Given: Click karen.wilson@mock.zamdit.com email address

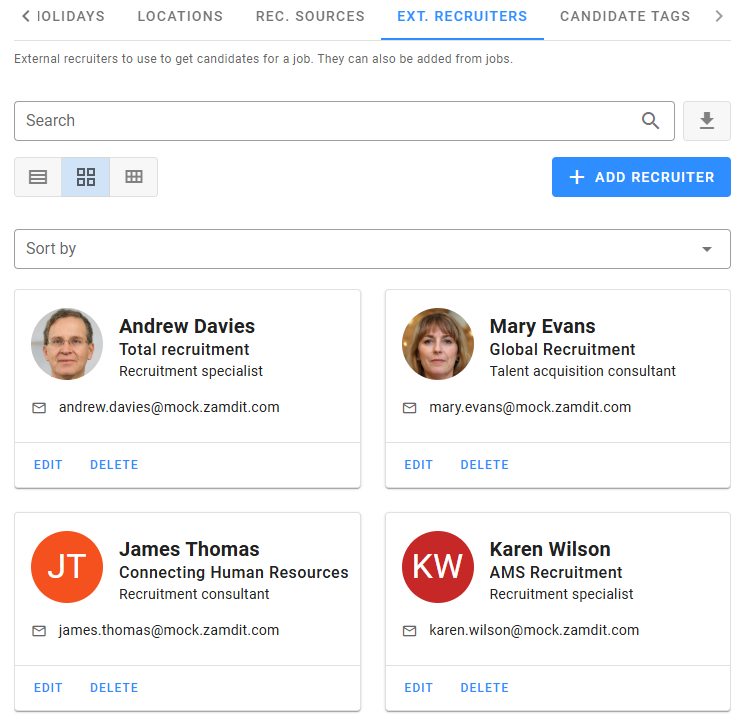Looking at the screenshot, I should pyautogui.click(x=534, y=630).
